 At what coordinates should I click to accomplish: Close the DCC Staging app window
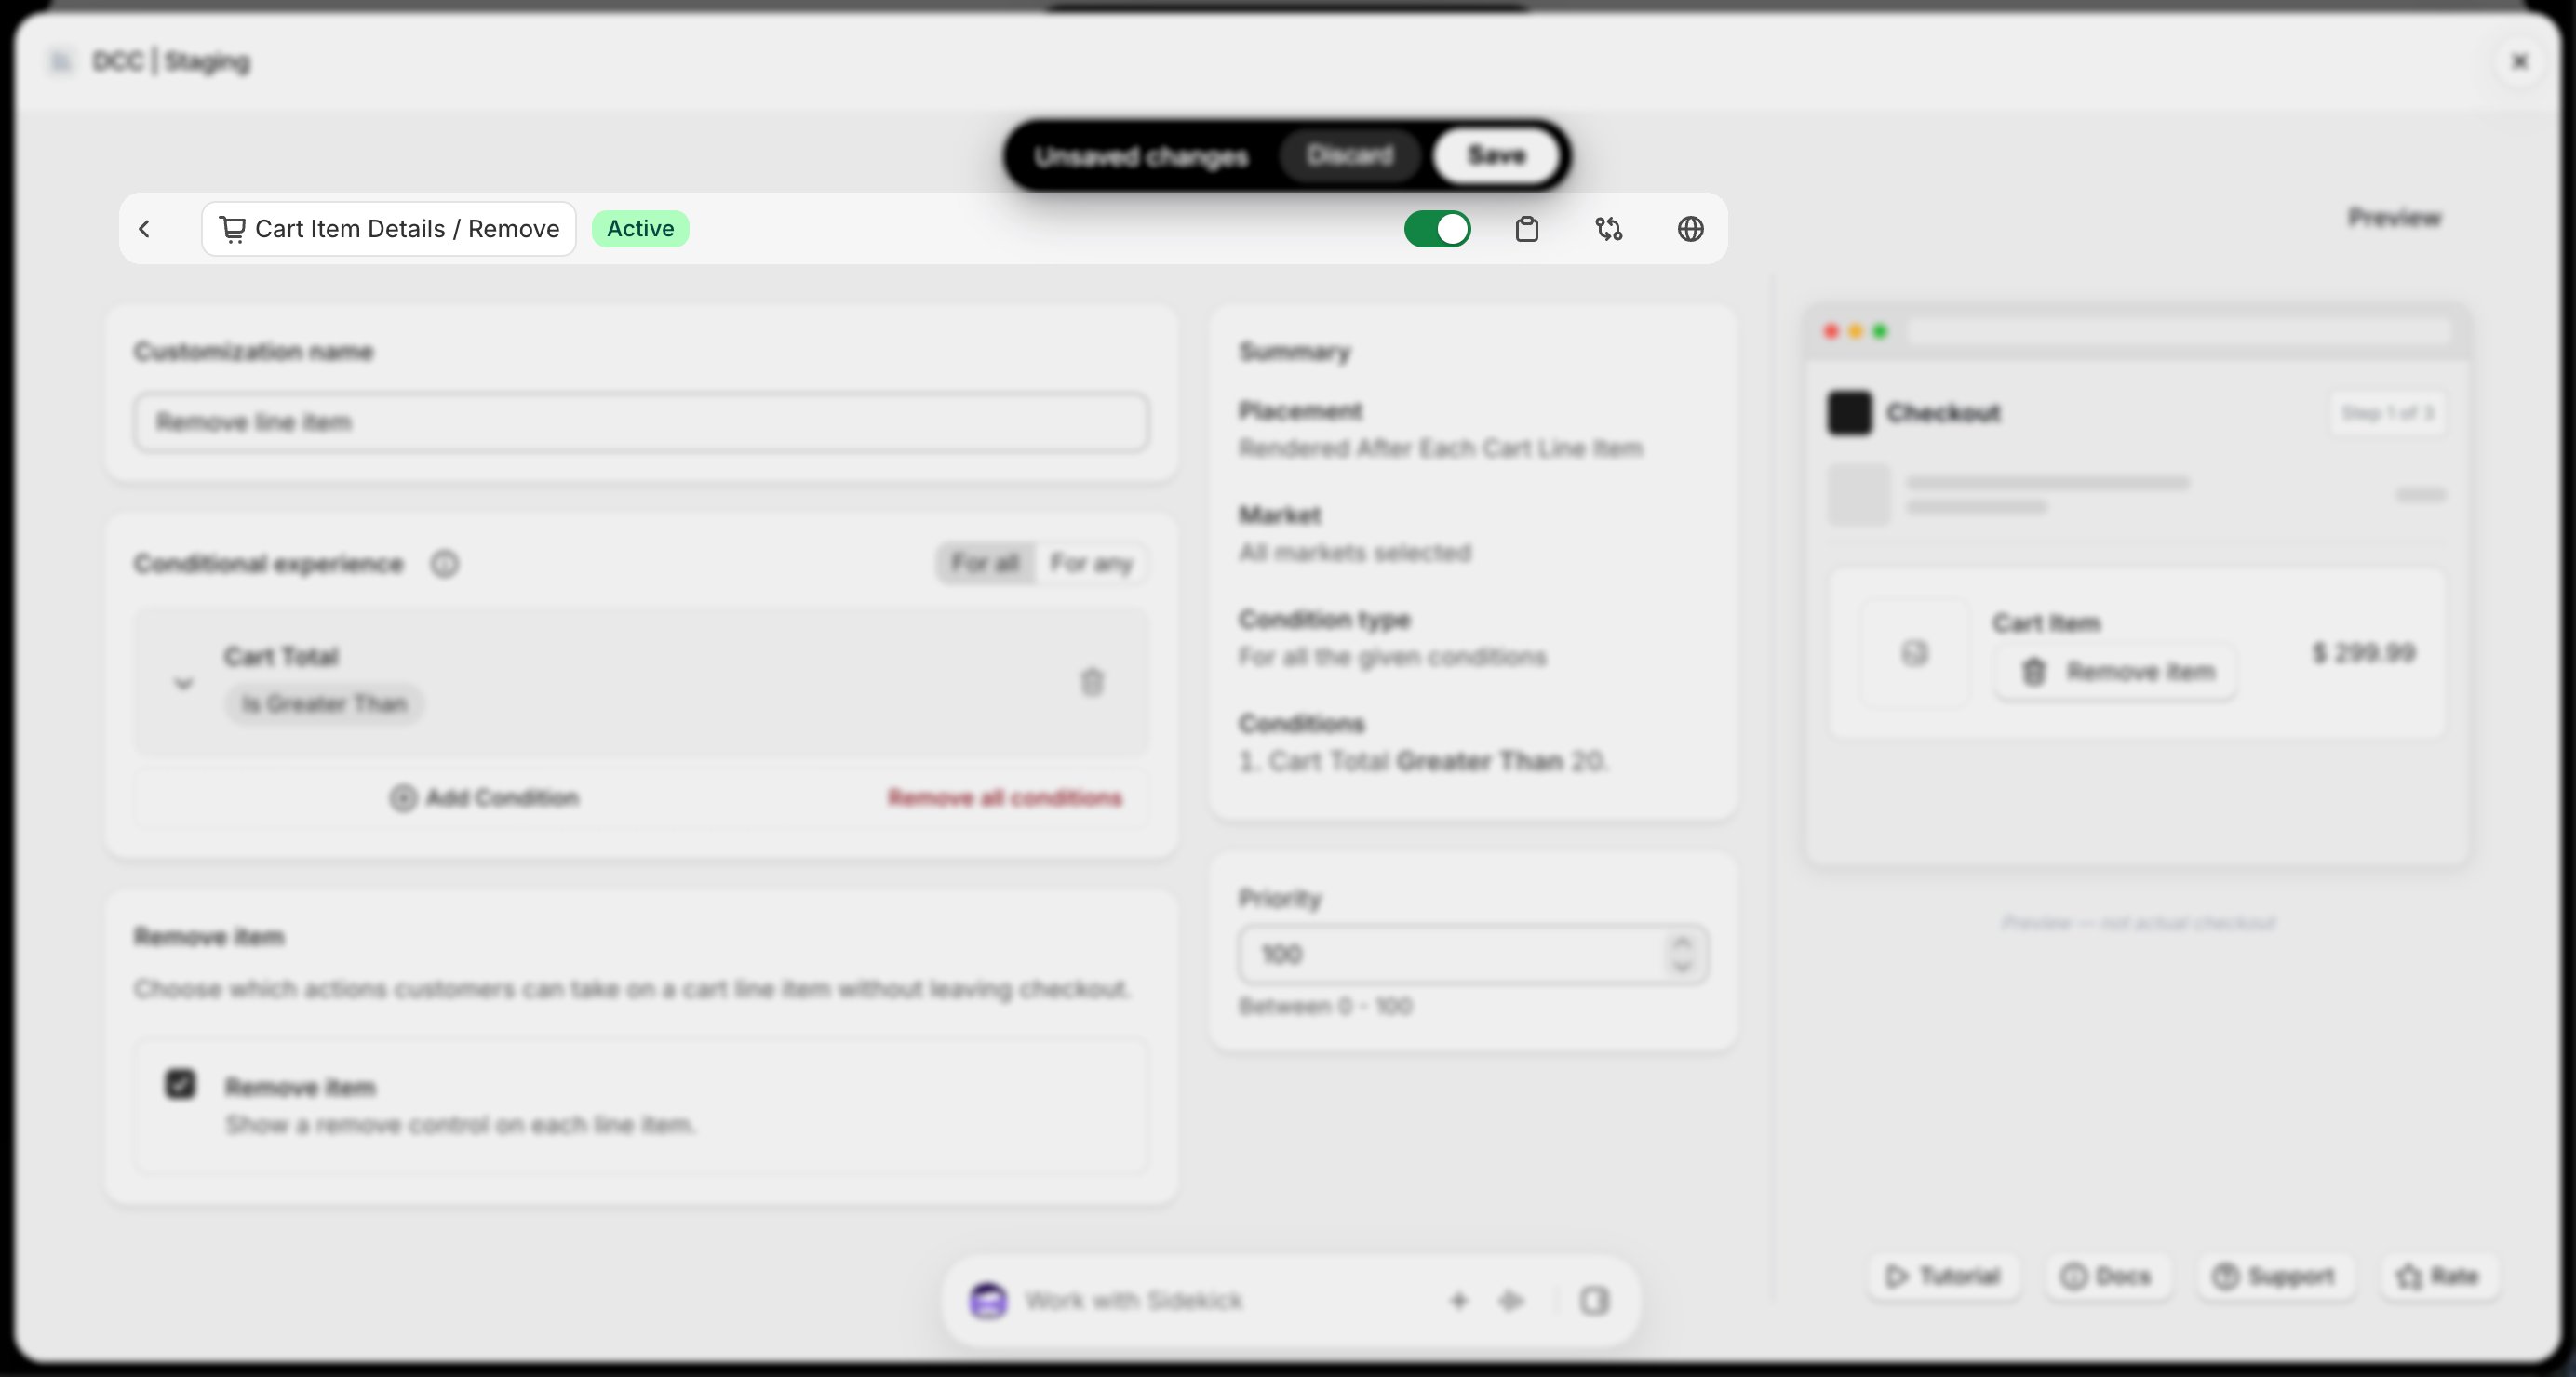(x=2520, y=62)
